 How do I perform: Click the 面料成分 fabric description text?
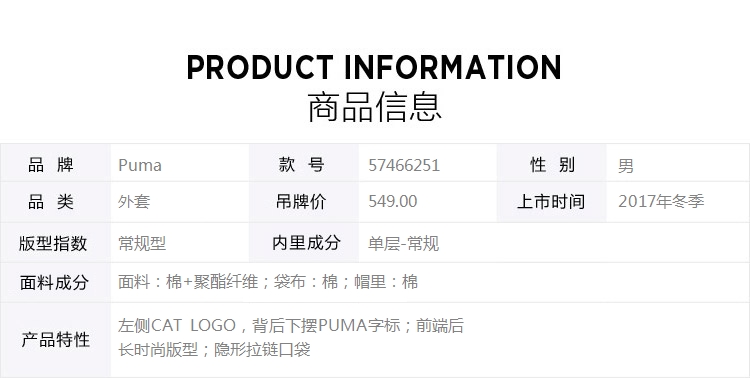268,282
